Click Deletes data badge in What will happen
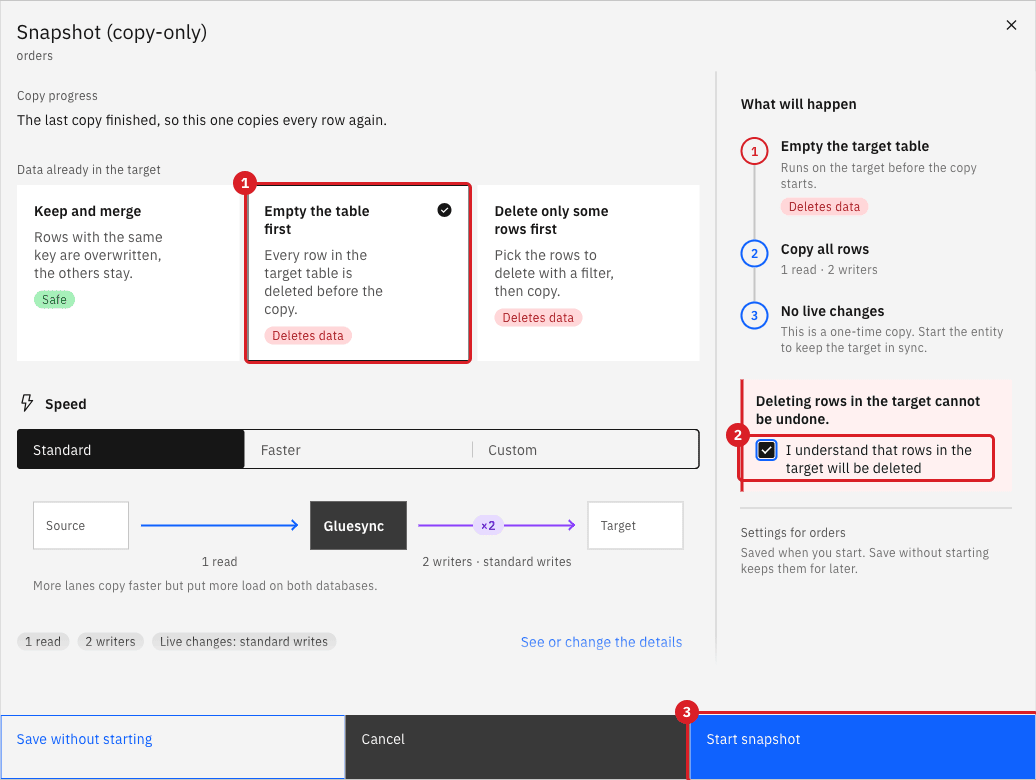 coord(825,207)
